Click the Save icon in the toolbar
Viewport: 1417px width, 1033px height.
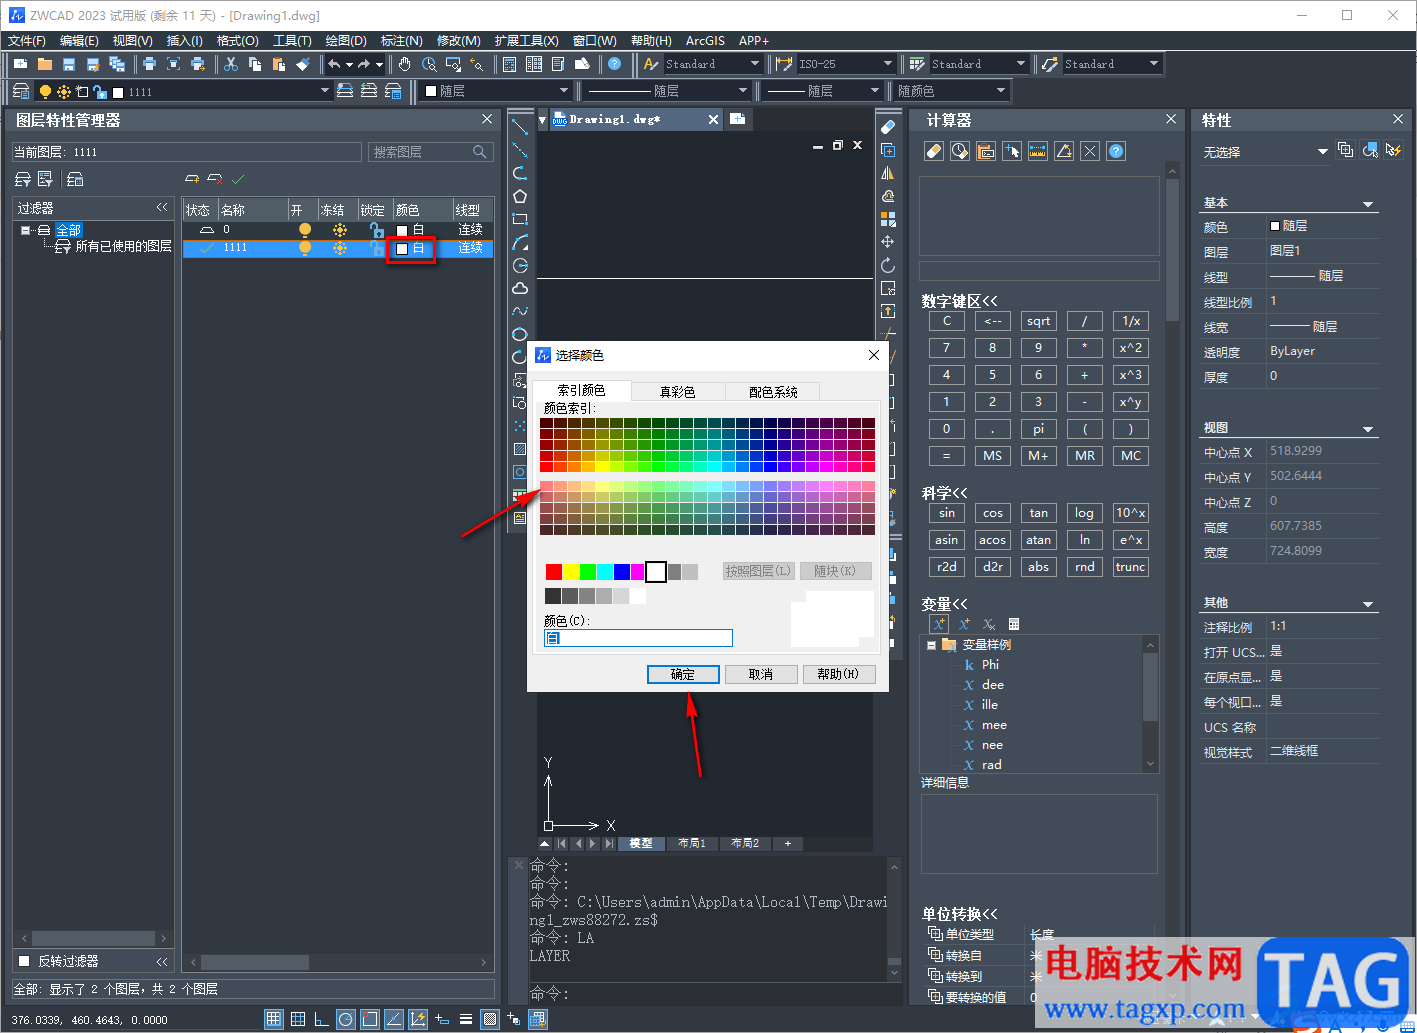tap(69, 64)
